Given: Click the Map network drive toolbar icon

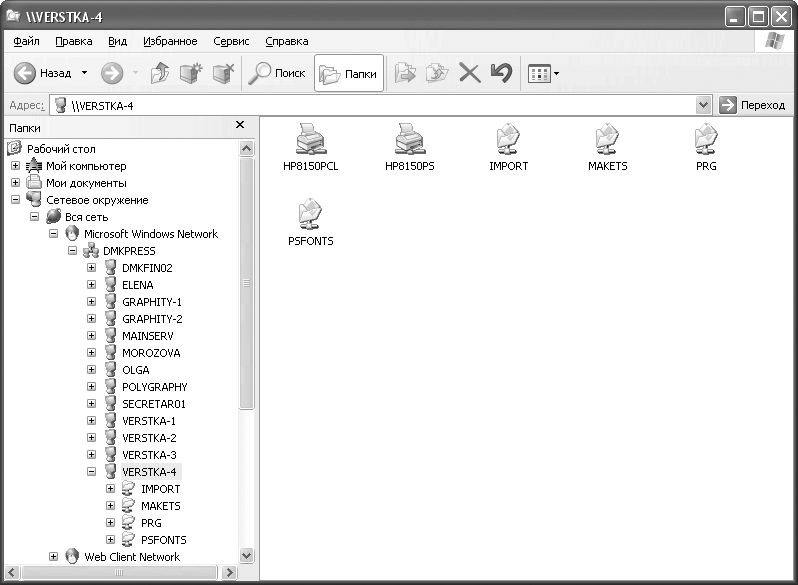Looking at the screenshot, I should pos(190,73).
